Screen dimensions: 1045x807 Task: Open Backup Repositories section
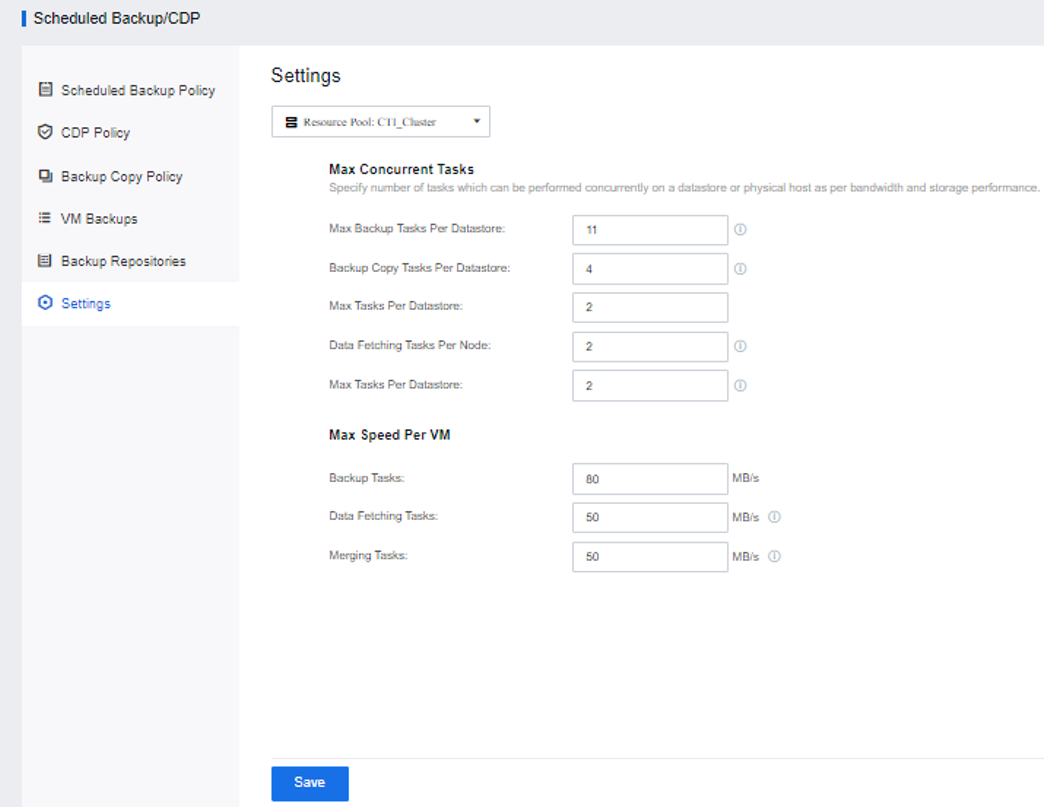click(x=123, y=261)
